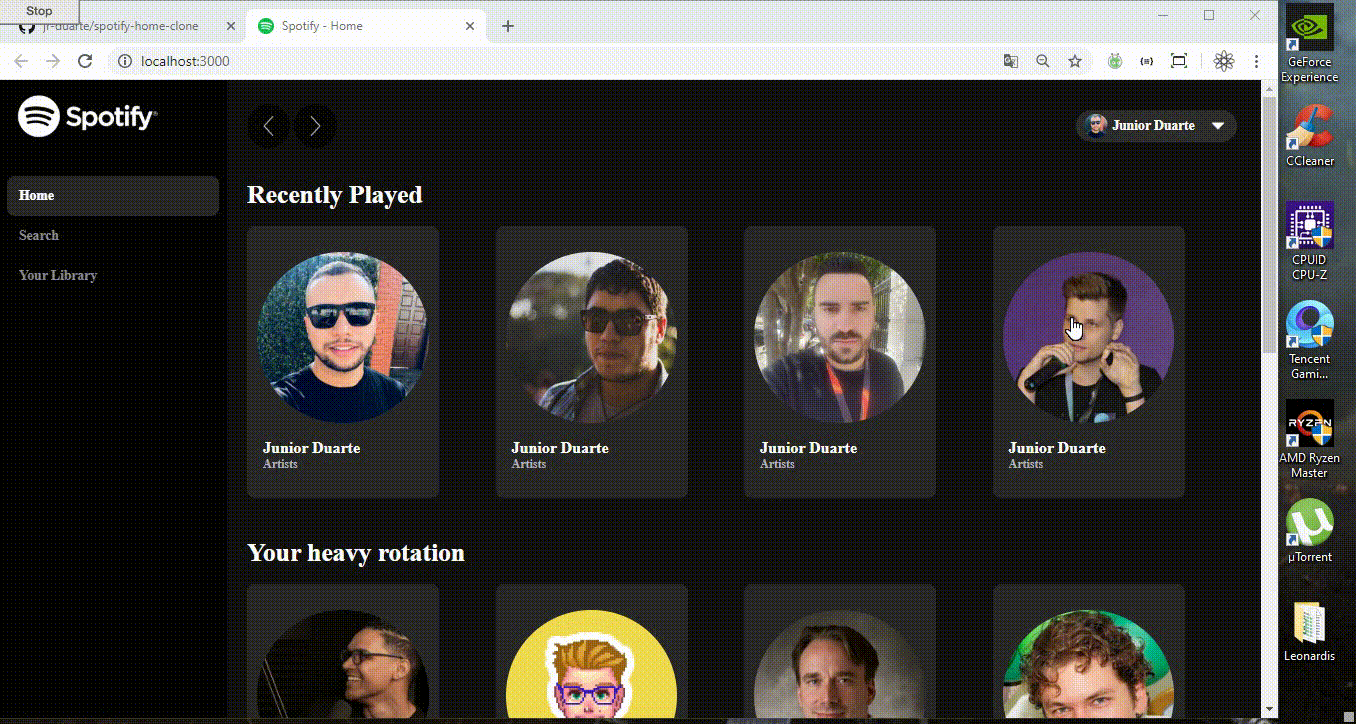Image resolution: width=1356 pixels, height=724 pixels.
Task: Open Search from the sidebar
Action: (x=39, y=235)
